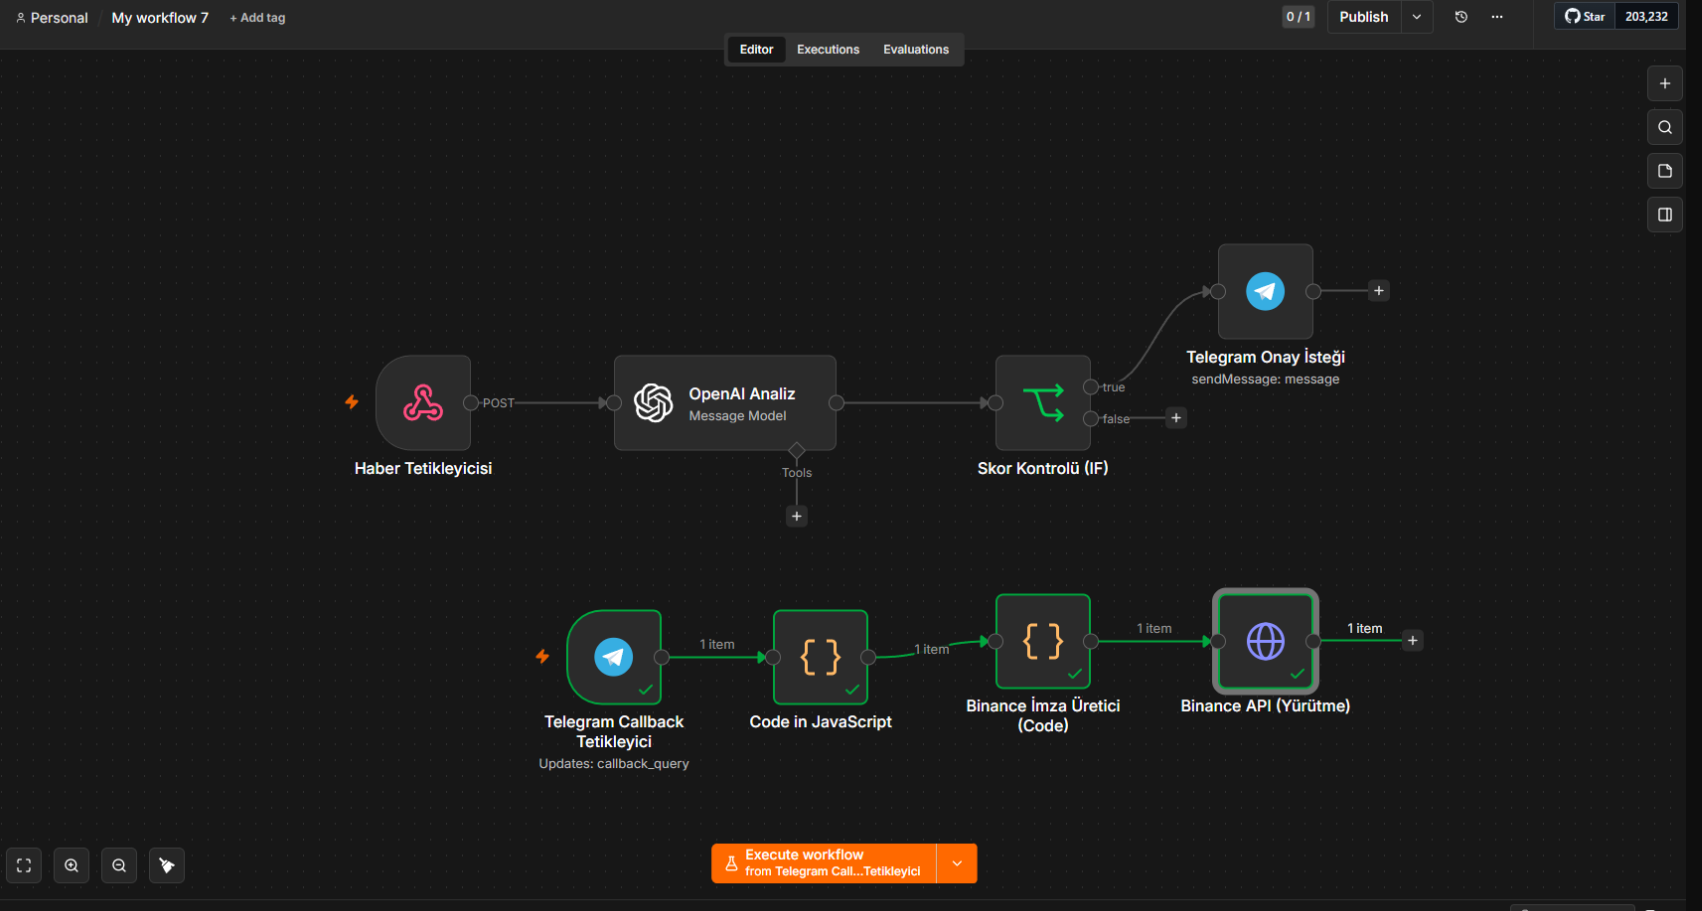Rename the workflow title My workflow 7
Image resolution: width=1702 pixels, height=911 pixels.
(x=160, y=18)
